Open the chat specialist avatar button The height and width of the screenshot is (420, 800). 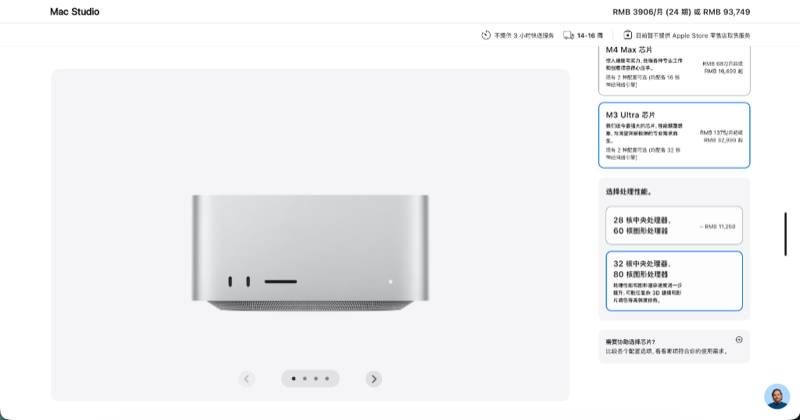coord(777,397)
